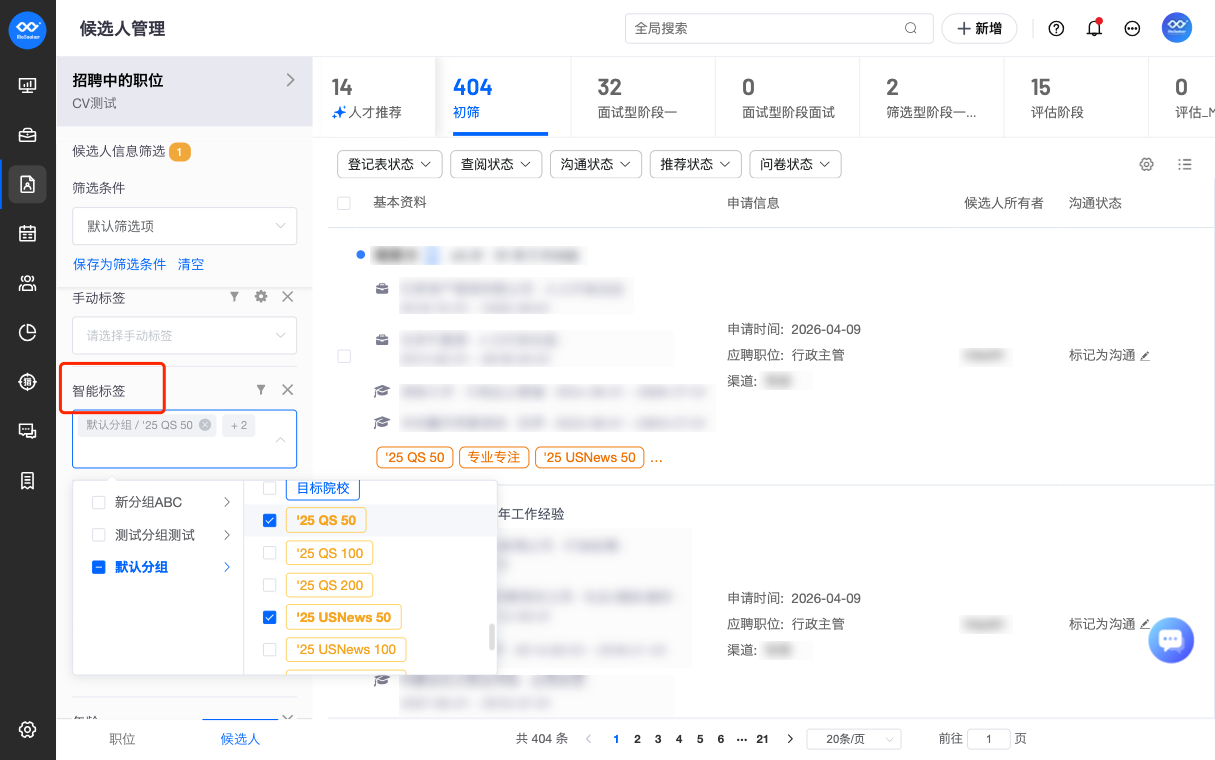Open the briefcase jobs icon in sidebar
Viewport: 1215px width, 760px height.
click(x=28, y=135)
